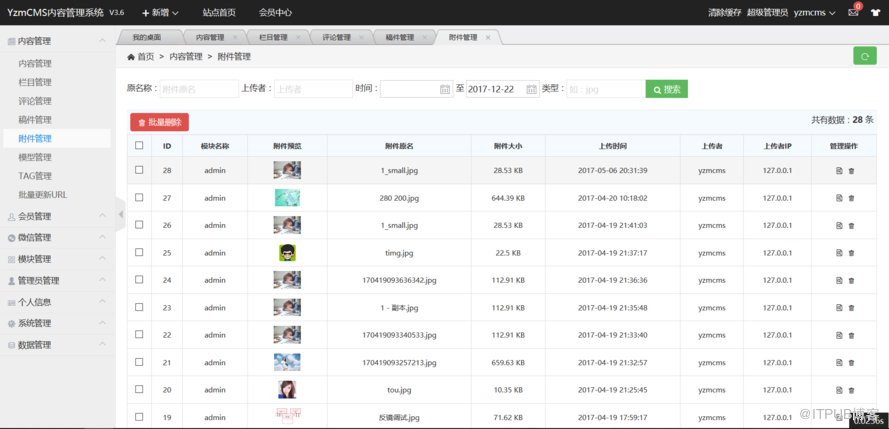Image resolution: width=889 pixels, height=429 pixels.
Task: Delete 170419093340533.jpg attachment
Action: click(x=851, y=335)
